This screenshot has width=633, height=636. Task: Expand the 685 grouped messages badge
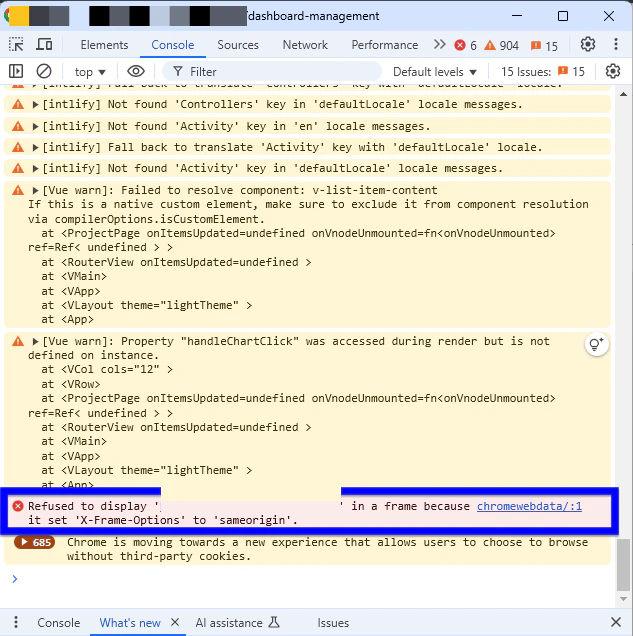[x=34, y=542]
